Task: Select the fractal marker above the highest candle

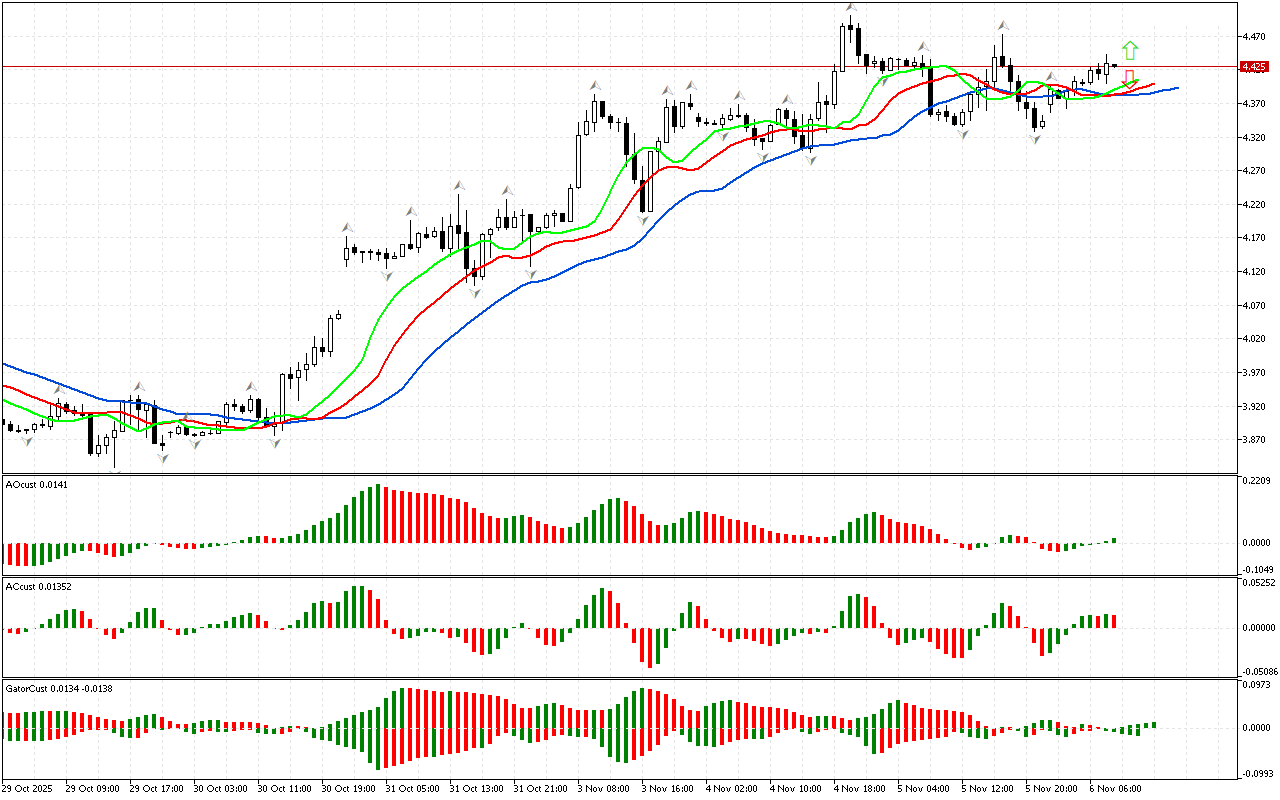Action: 850,8
